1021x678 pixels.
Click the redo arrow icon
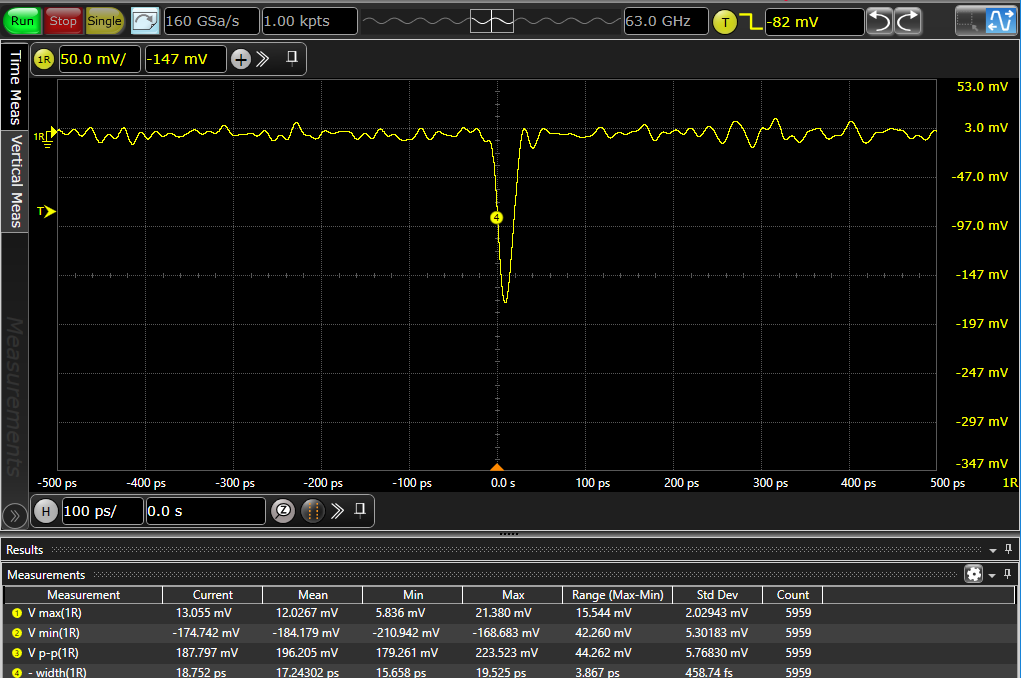pyautogui.click(x=908, y=21)
